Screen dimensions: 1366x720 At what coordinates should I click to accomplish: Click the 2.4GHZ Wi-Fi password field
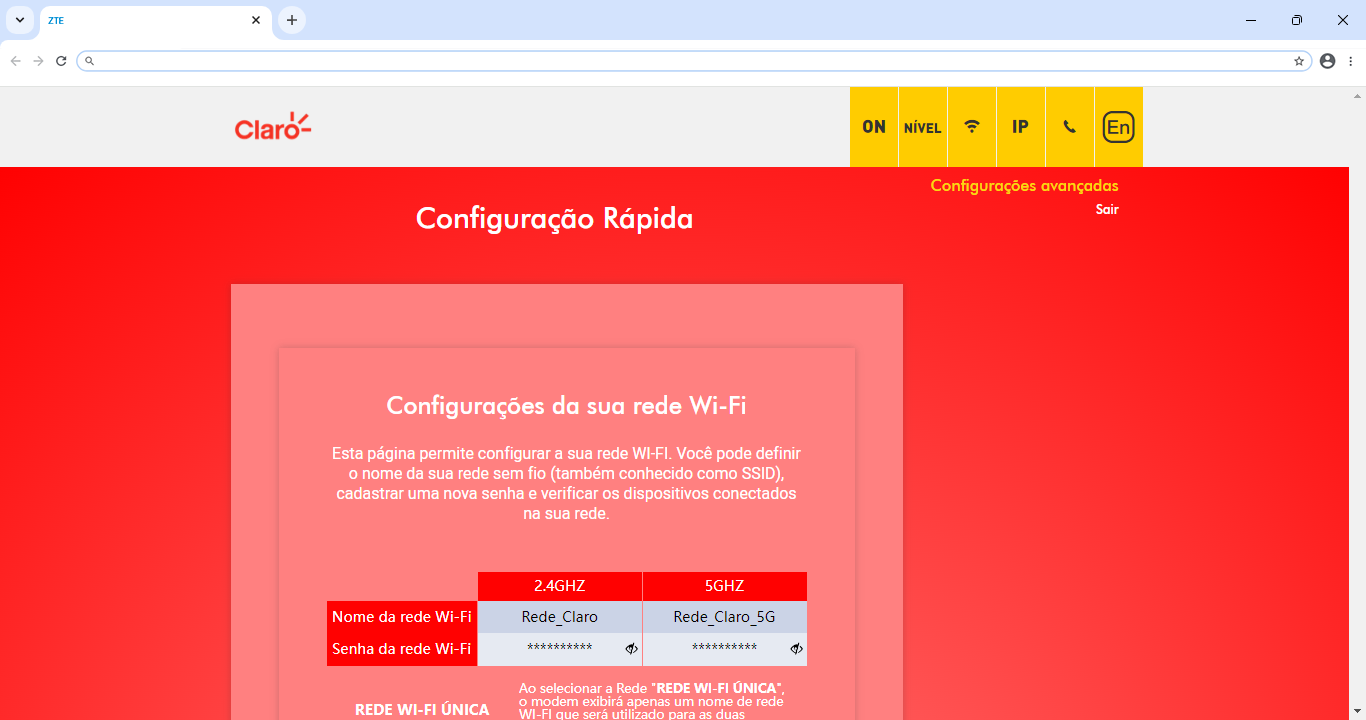coord(560,649)
